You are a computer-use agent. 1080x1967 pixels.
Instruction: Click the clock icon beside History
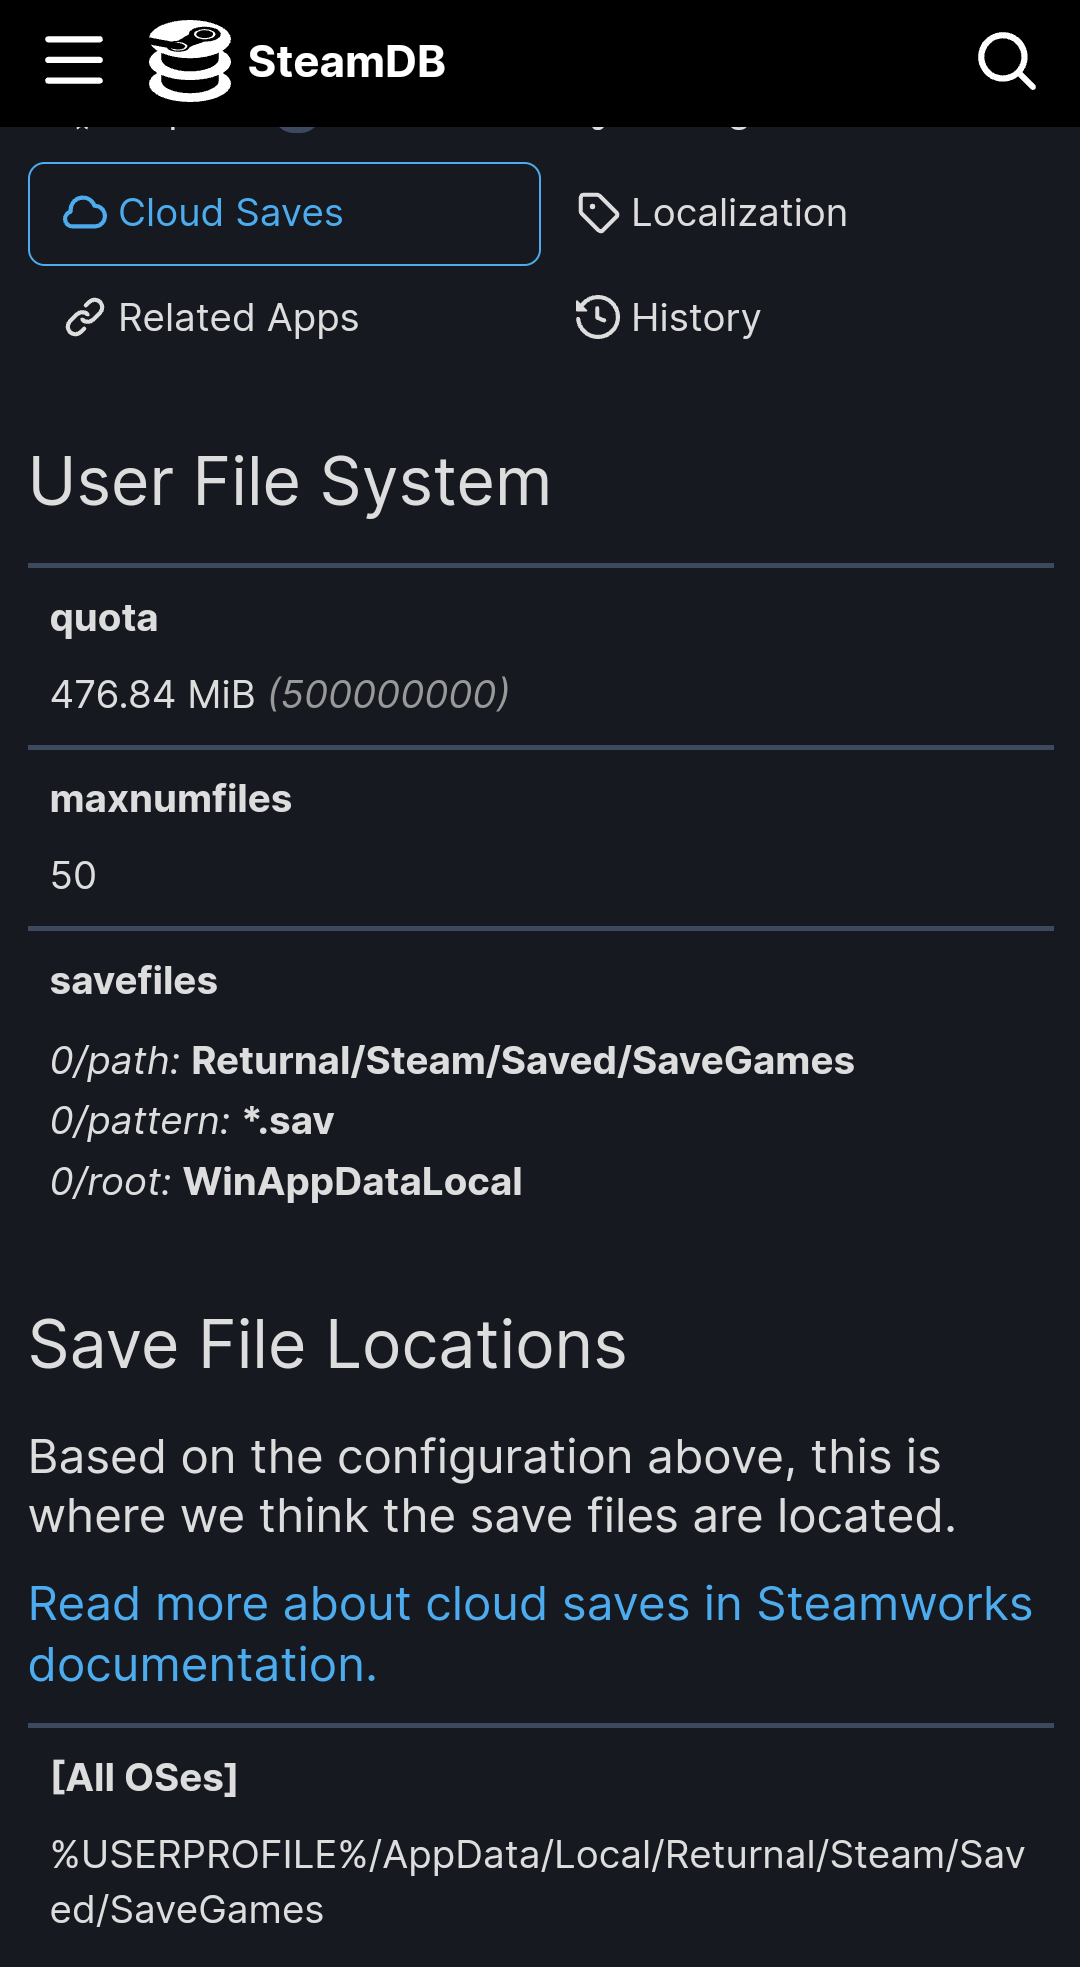[597, 318]
